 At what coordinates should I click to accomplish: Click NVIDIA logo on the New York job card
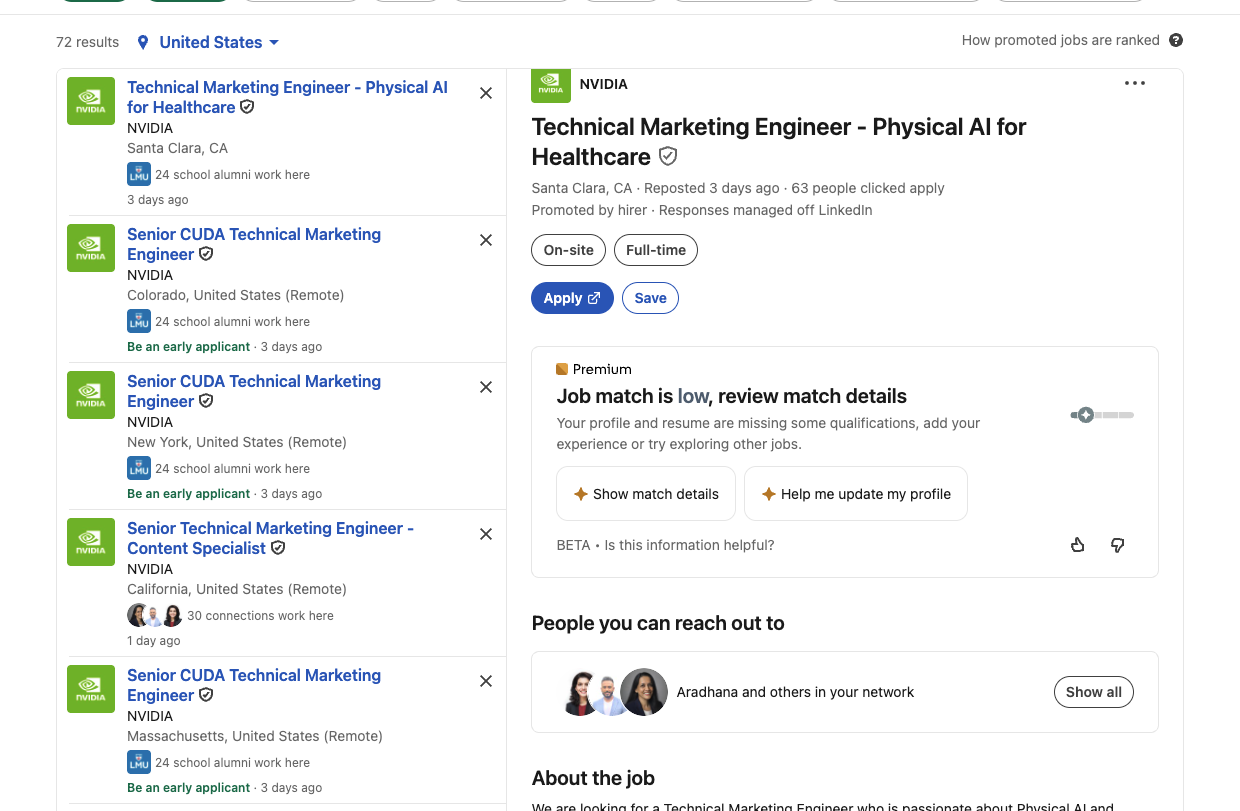pyautogui.click(x=91, y=395)
